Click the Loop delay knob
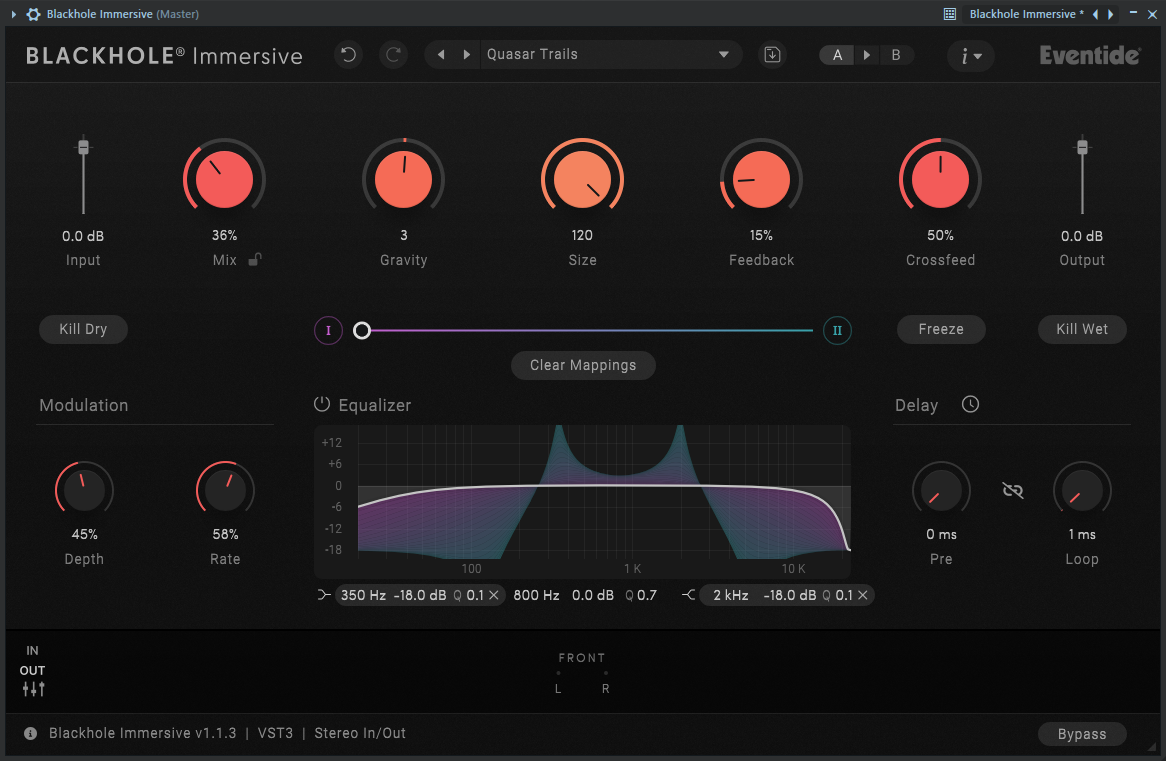The width and height of the screenshot is (1166, 761). click(1082, 490)
